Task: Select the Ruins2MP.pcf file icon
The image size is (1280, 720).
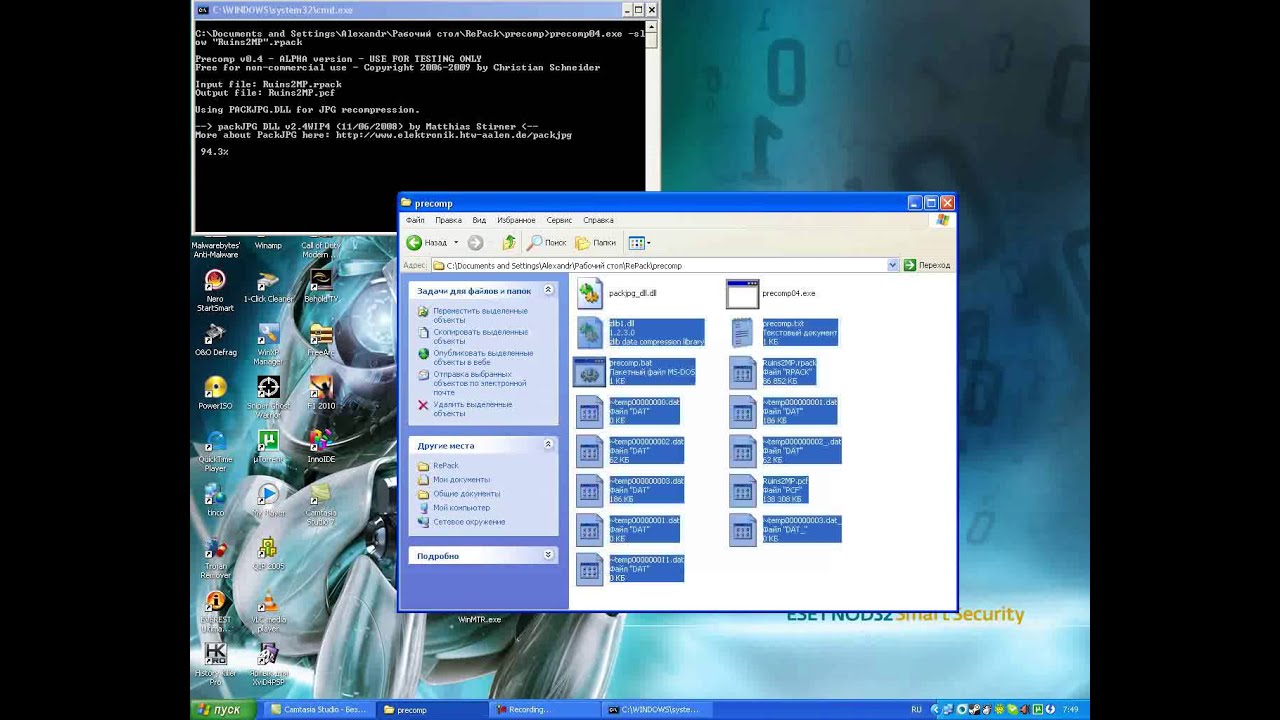Action: coord(742,490)
